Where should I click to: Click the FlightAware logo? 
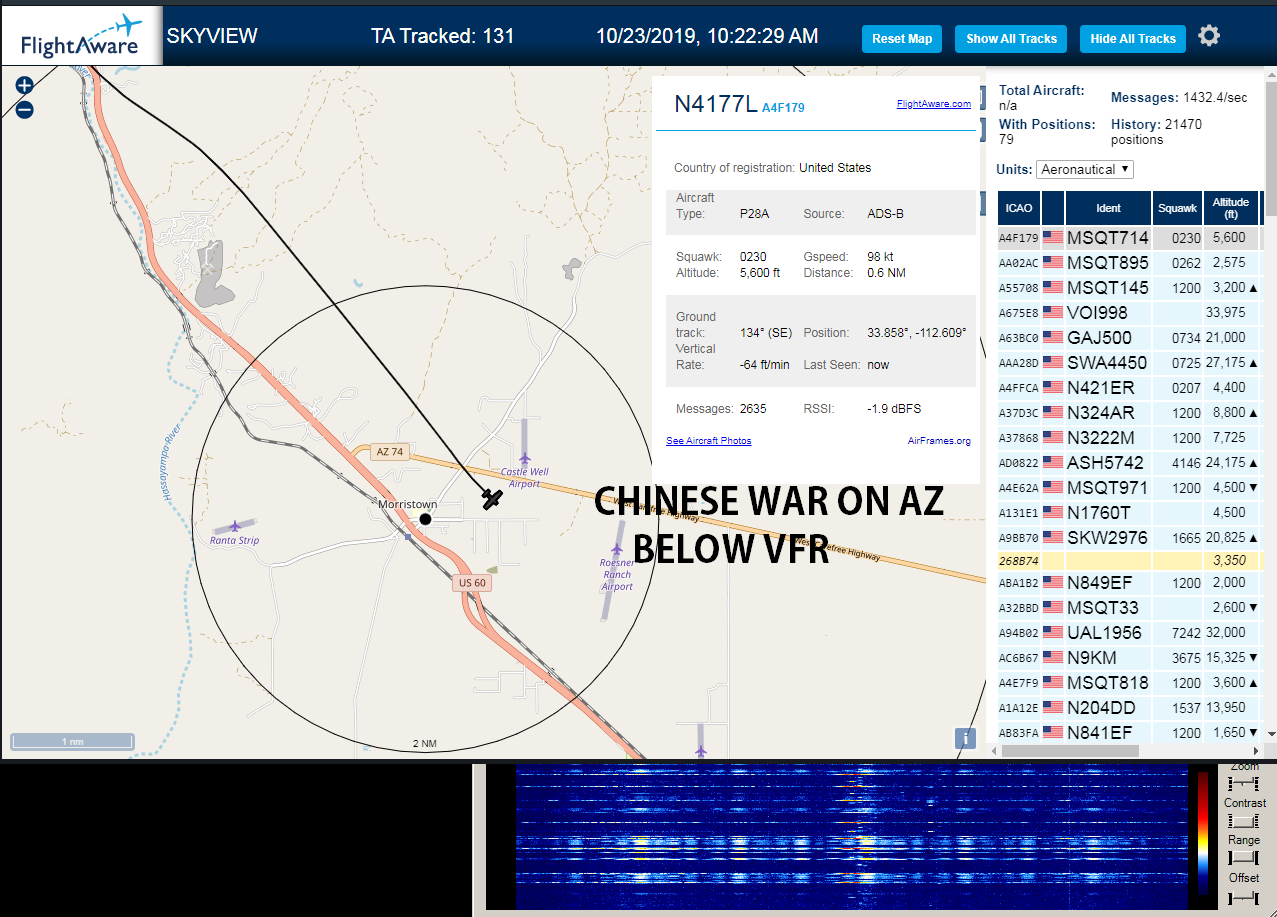pyautogui.click(x=81, y=36)
